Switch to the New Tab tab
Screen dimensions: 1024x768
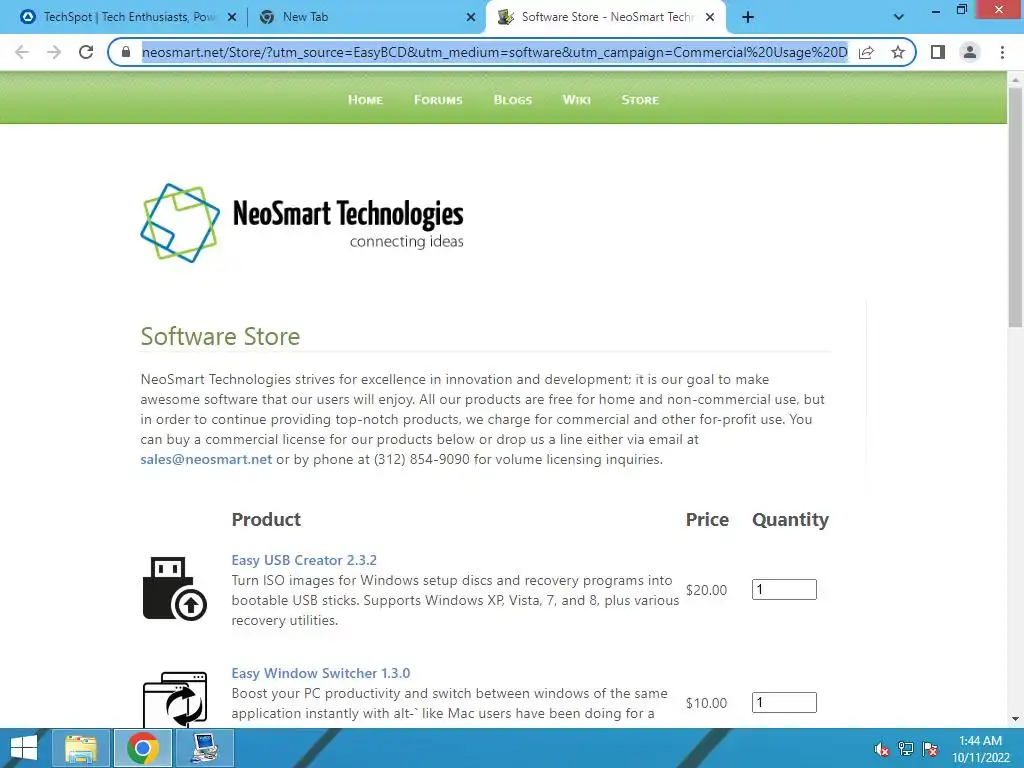click(367, 18)
